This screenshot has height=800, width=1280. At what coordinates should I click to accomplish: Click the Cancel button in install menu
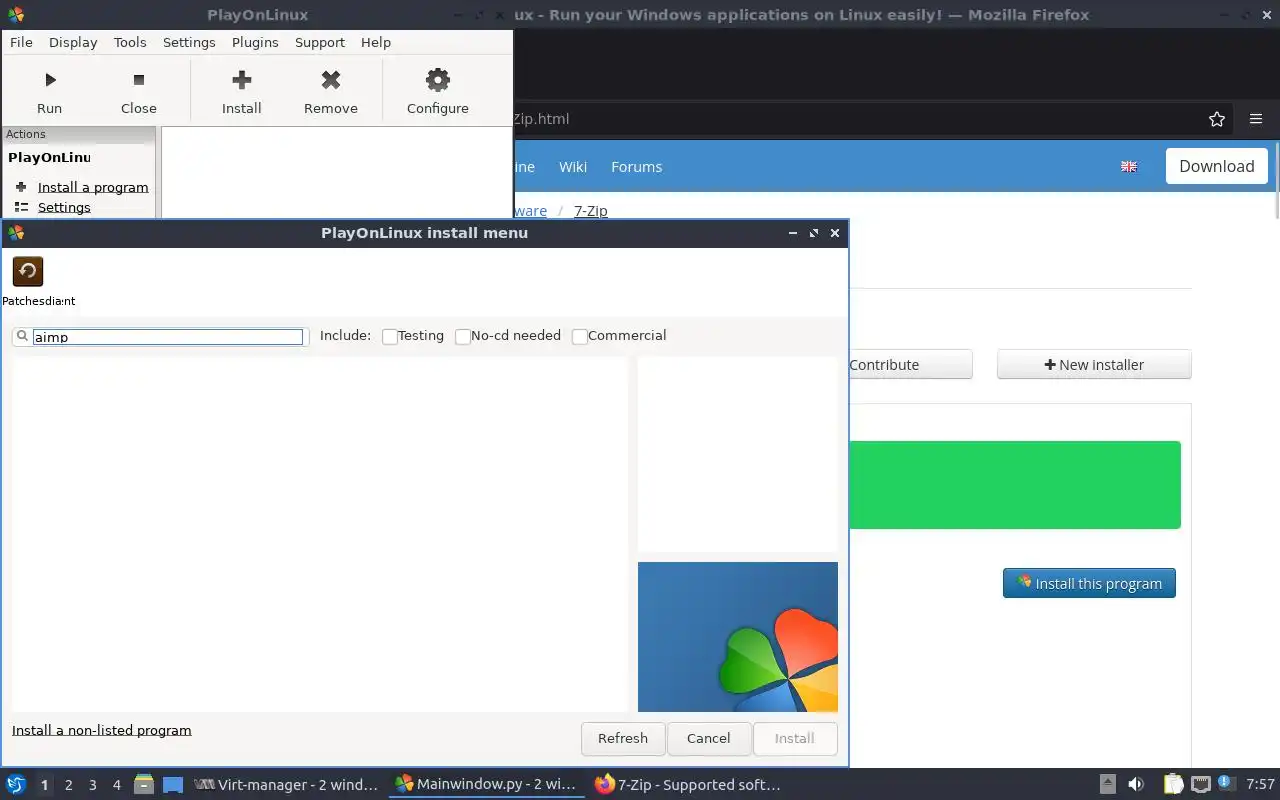[x=708, y=738]
